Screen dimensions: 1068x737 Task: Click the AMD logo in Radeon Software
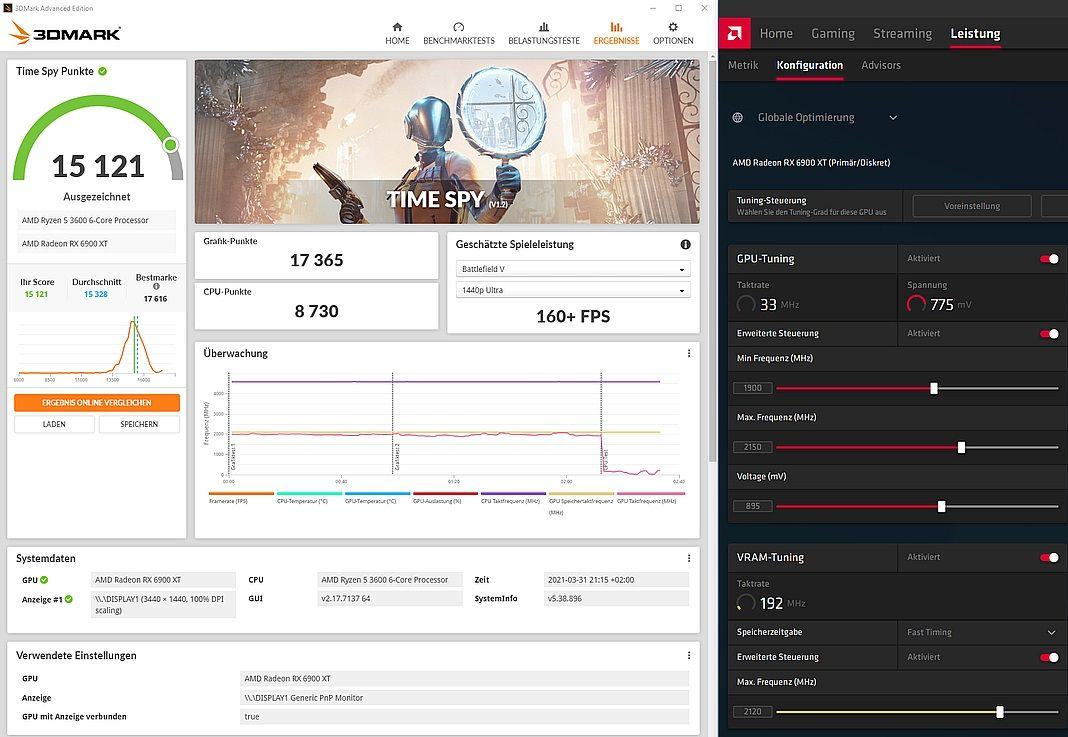[x=734, y=33]
